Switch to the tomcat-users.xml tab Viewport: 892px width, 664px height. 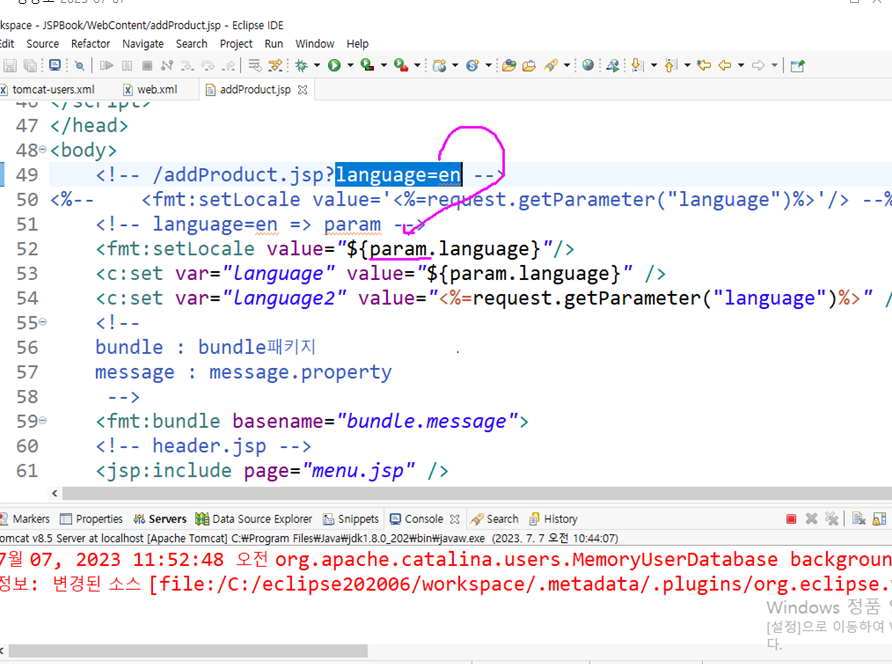(48, 89)
